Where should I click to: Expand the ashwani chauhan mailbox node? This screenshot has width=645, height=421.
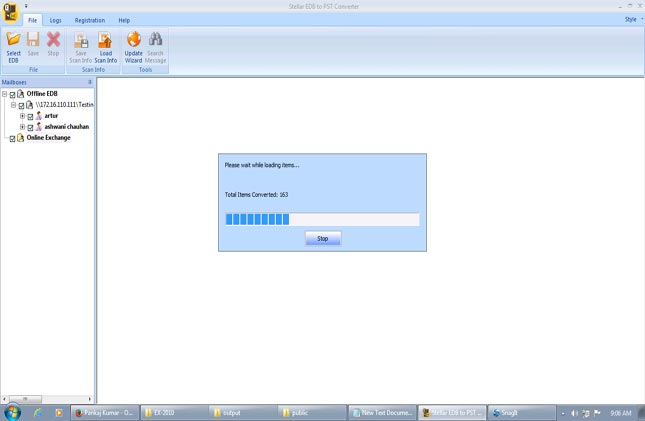(23, 127)
